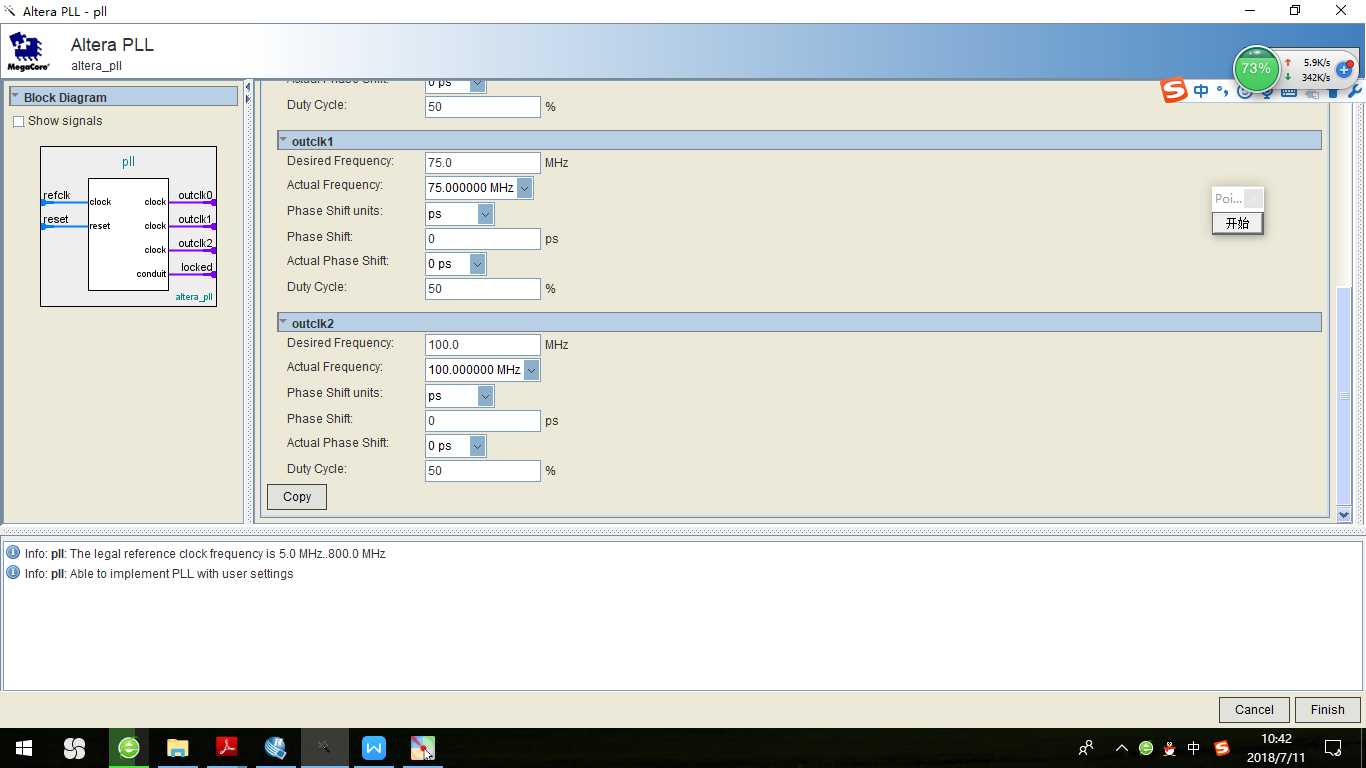Click the refclk port label
Screen dimensions: 1366x768
(57, 195)
